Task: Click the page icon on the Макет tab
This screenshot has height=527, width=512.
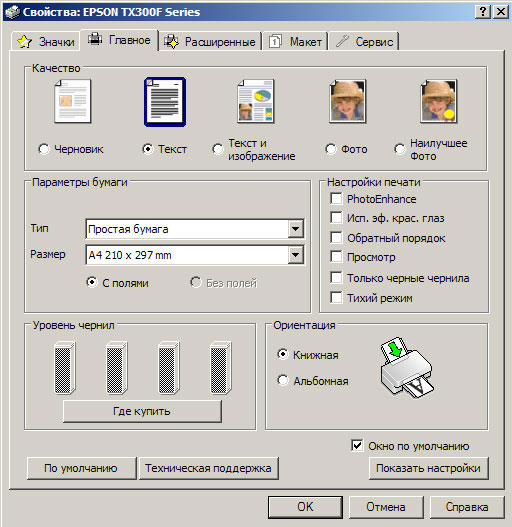Action: [275, 42]
